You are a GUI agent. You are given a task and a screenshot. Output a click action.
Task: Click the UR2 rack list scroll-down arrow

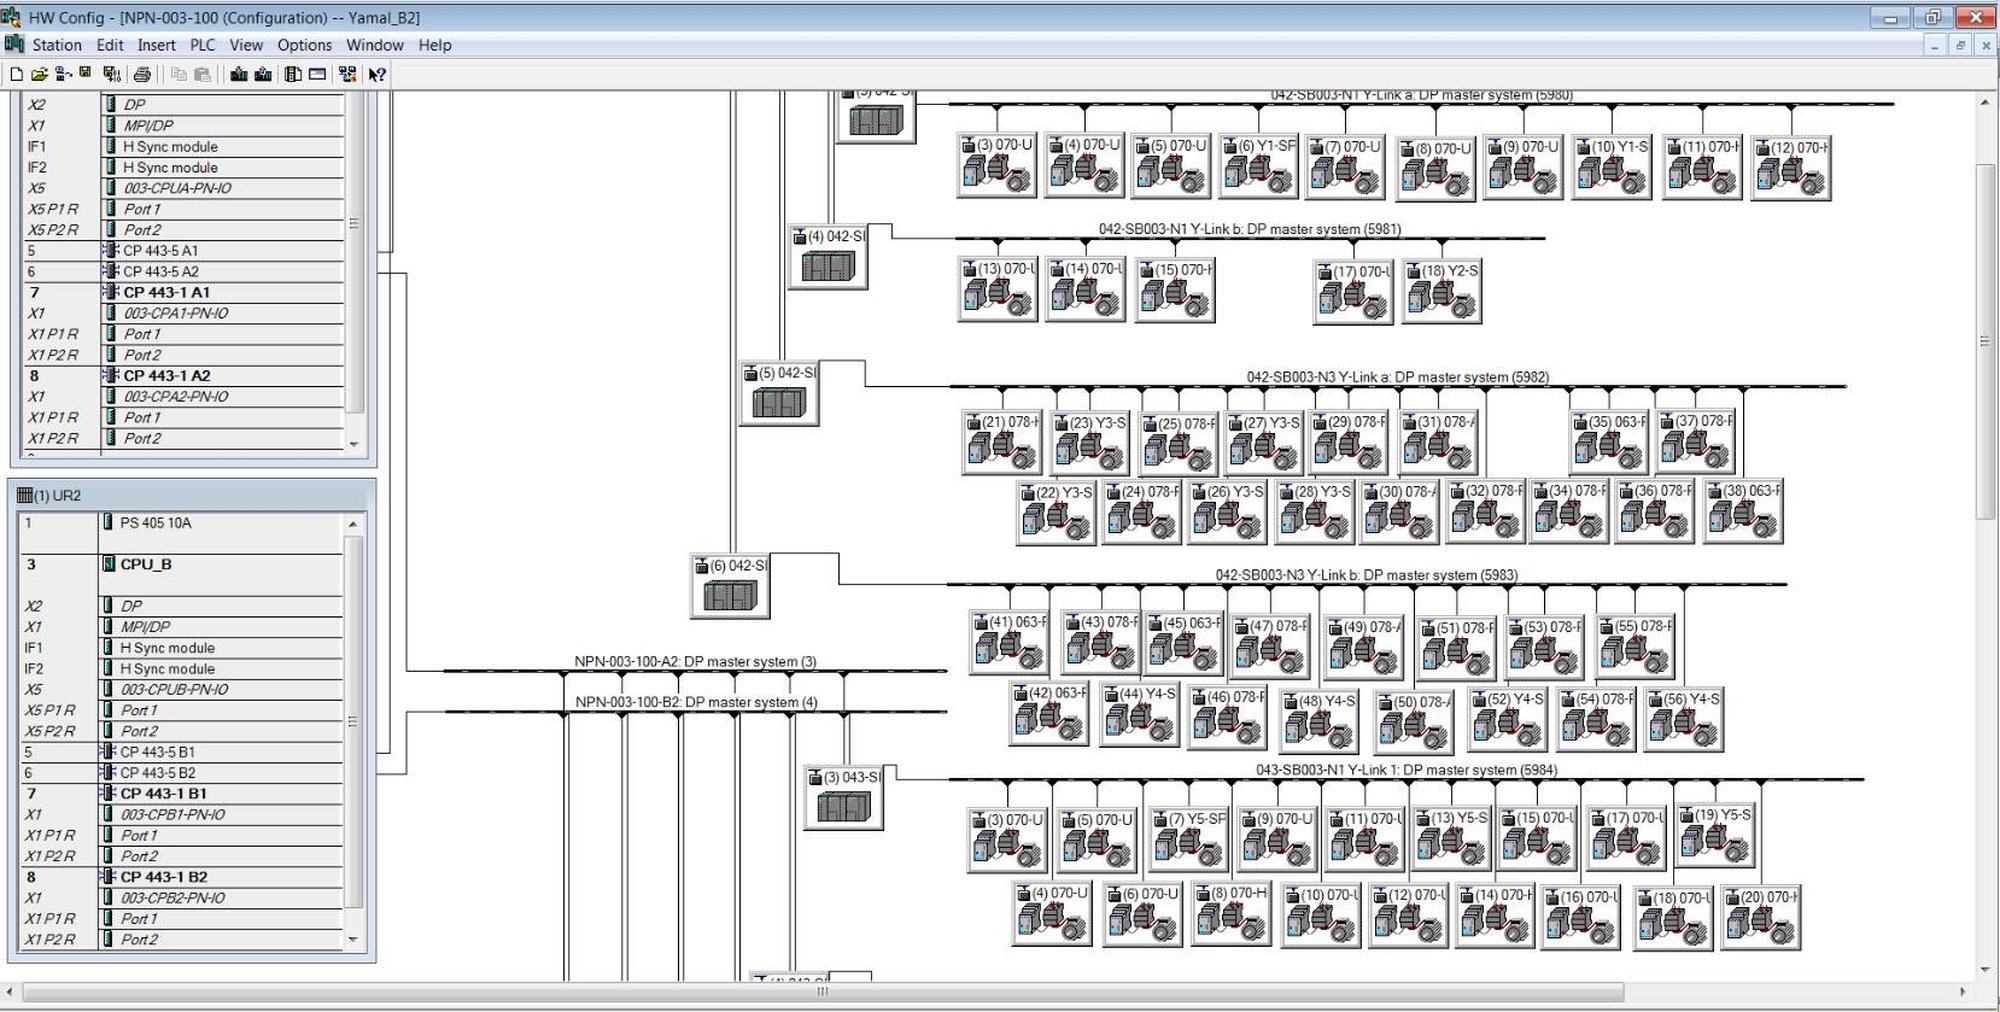pyautogui.click(x=353, y=939)
